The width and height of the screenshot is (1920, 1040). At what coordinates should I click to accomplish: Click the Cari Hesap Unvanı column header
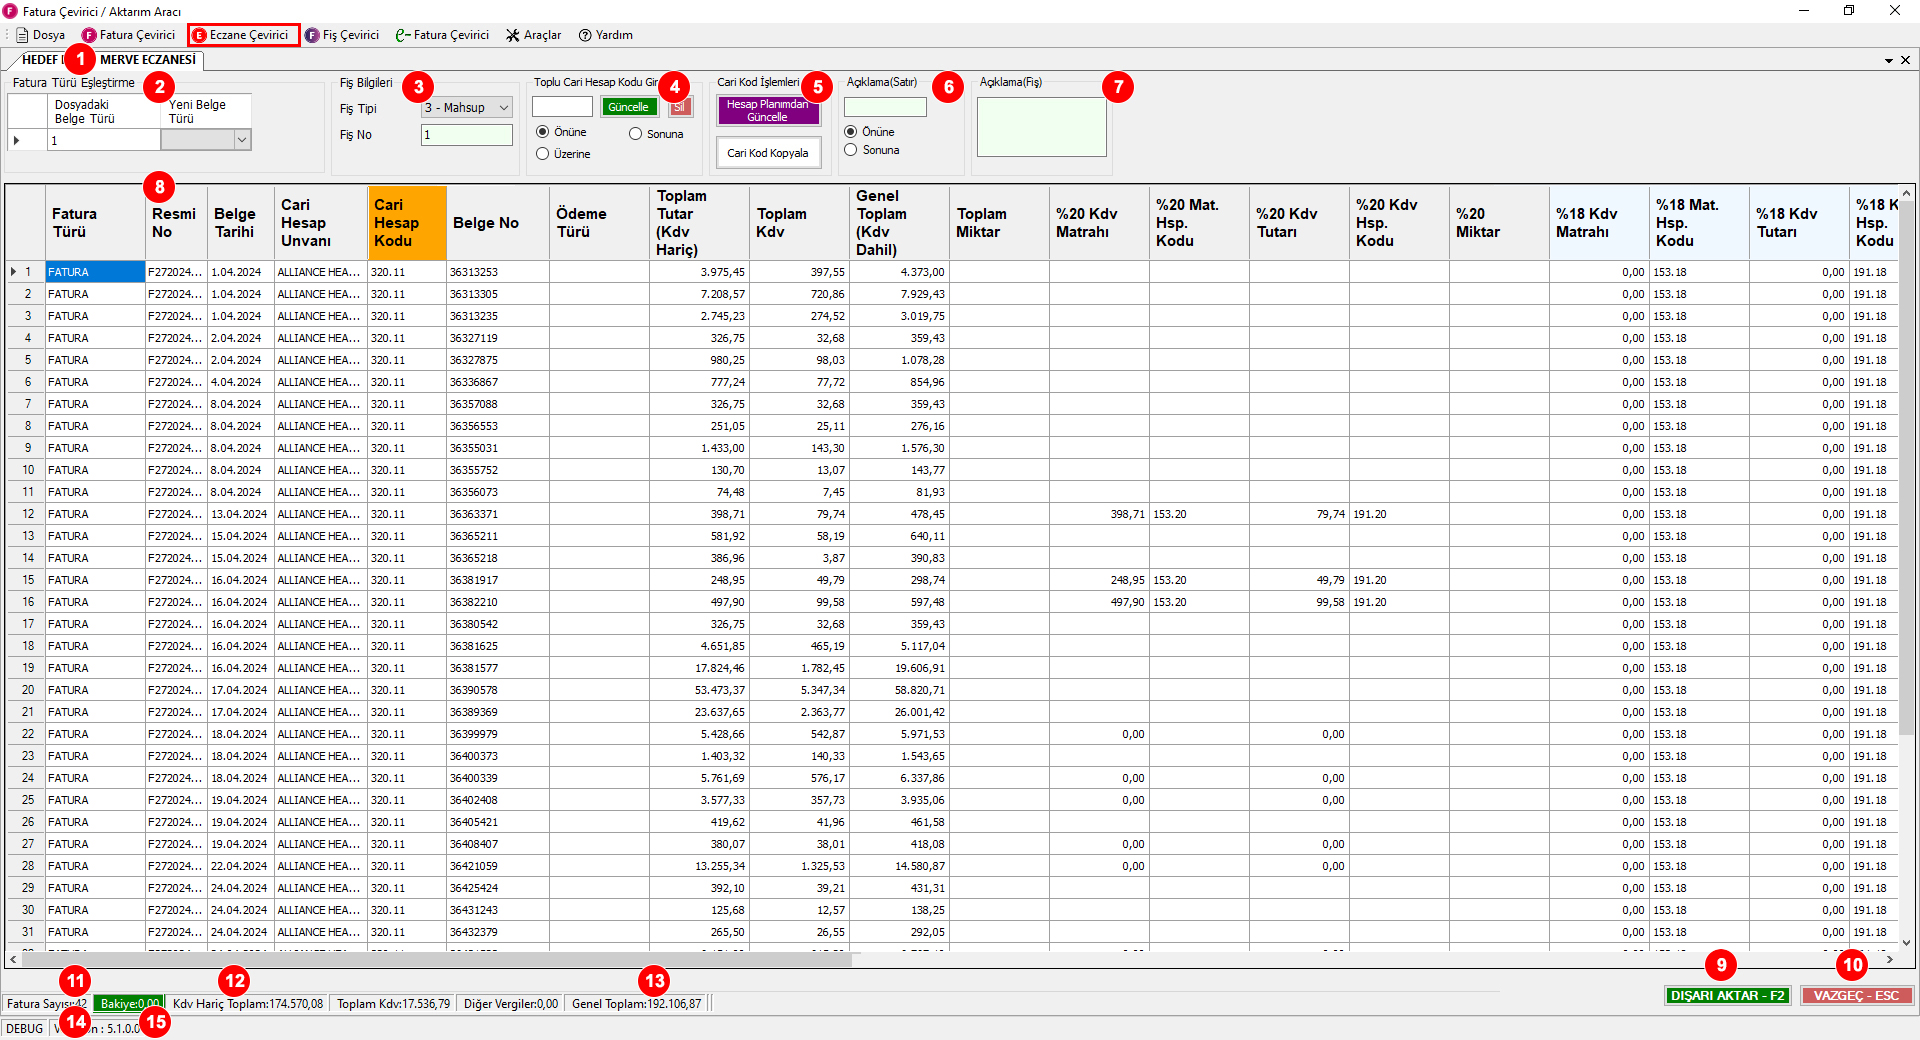click(321, 223)
